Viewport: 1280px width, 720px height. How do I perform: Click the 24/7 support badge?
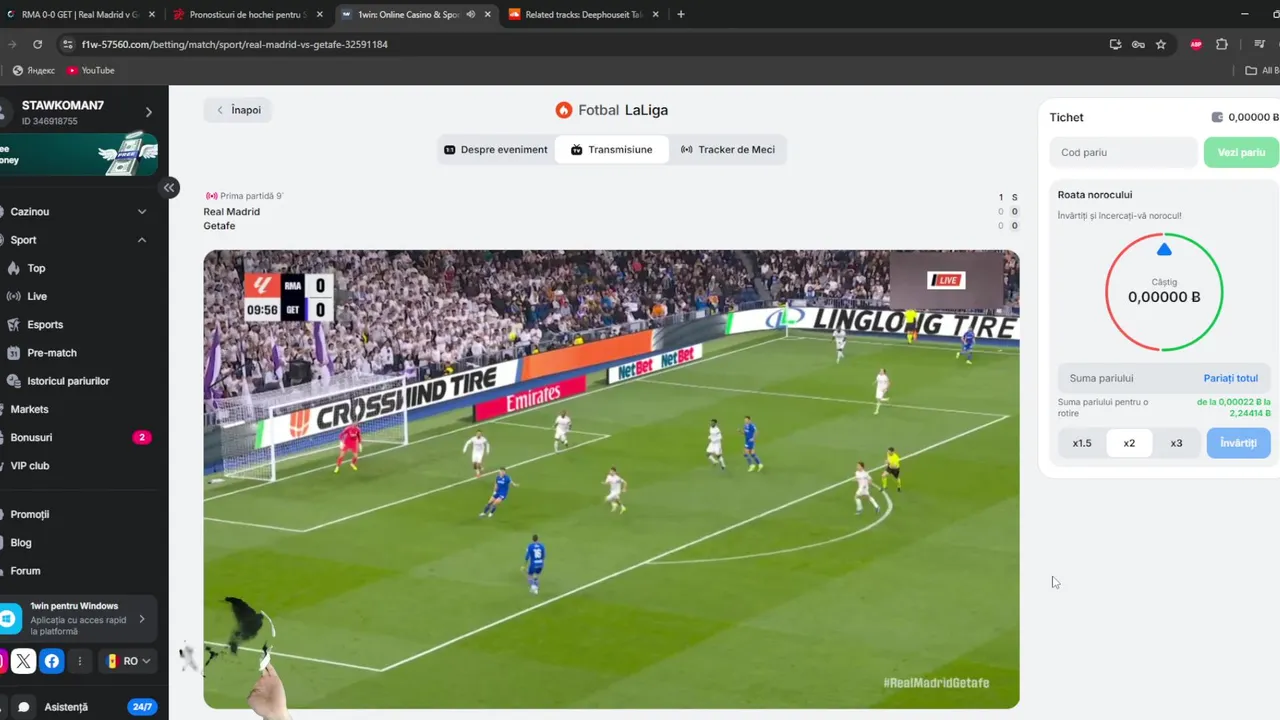point(142,707)
